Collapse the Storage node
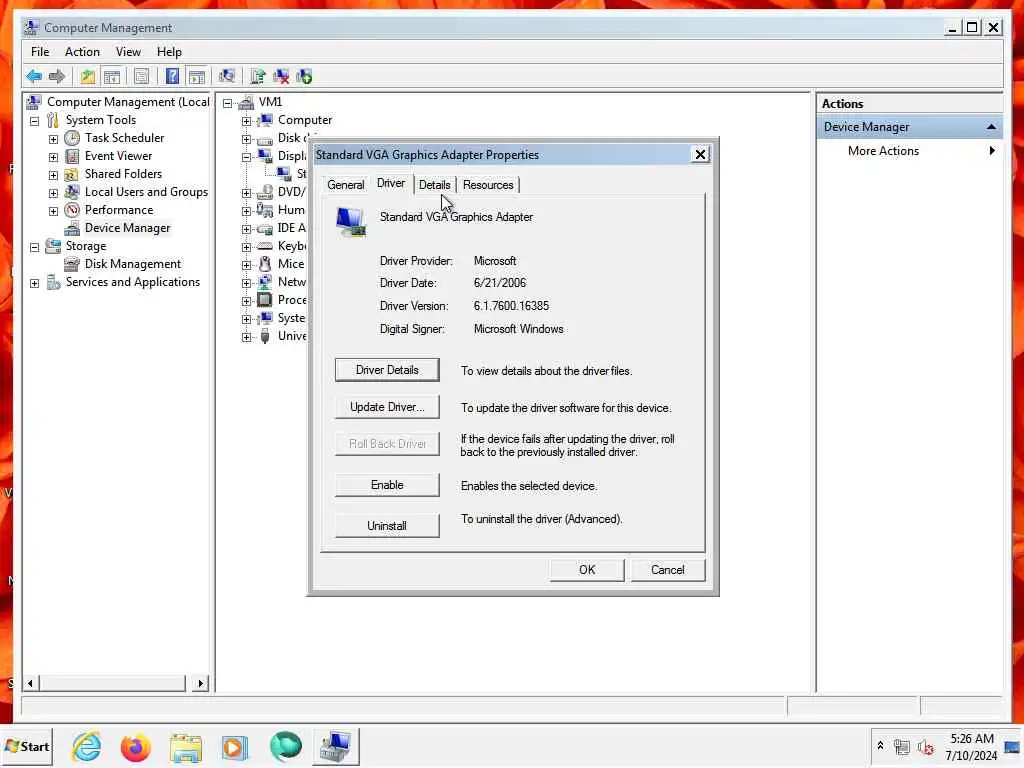The width and height of the screenshot is (1024, 768). [x=35, y=247]
